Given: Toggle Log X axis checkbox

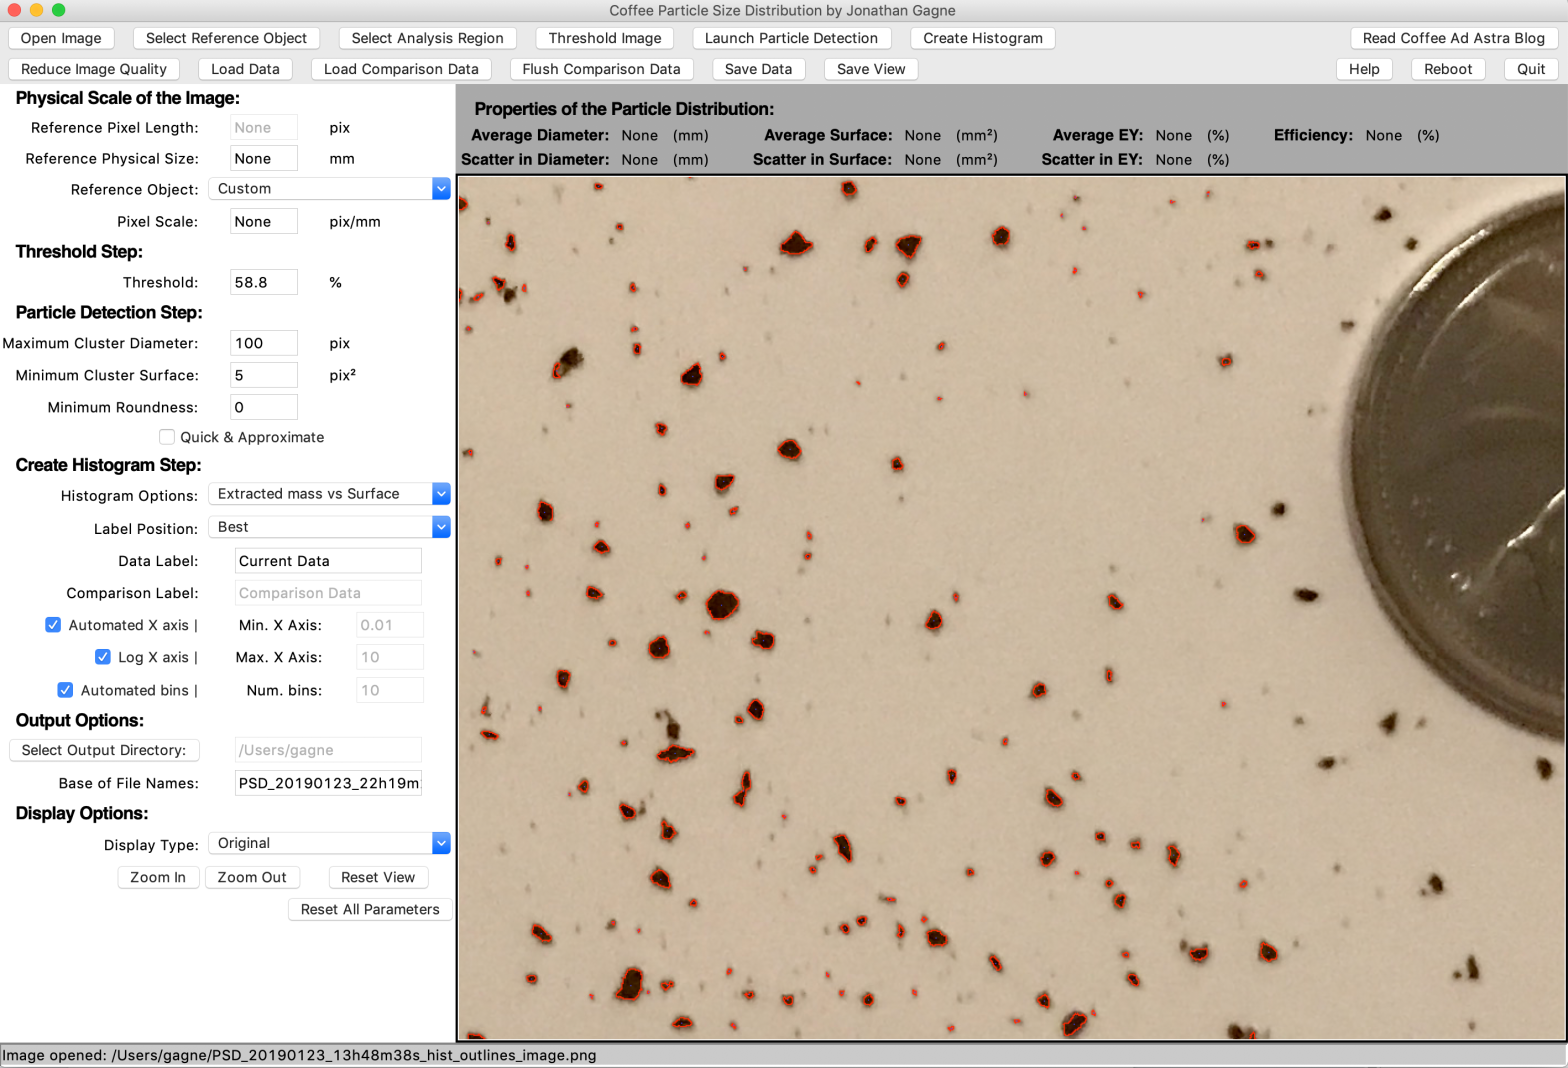Looking at the screenshot, I should [103, 657].
